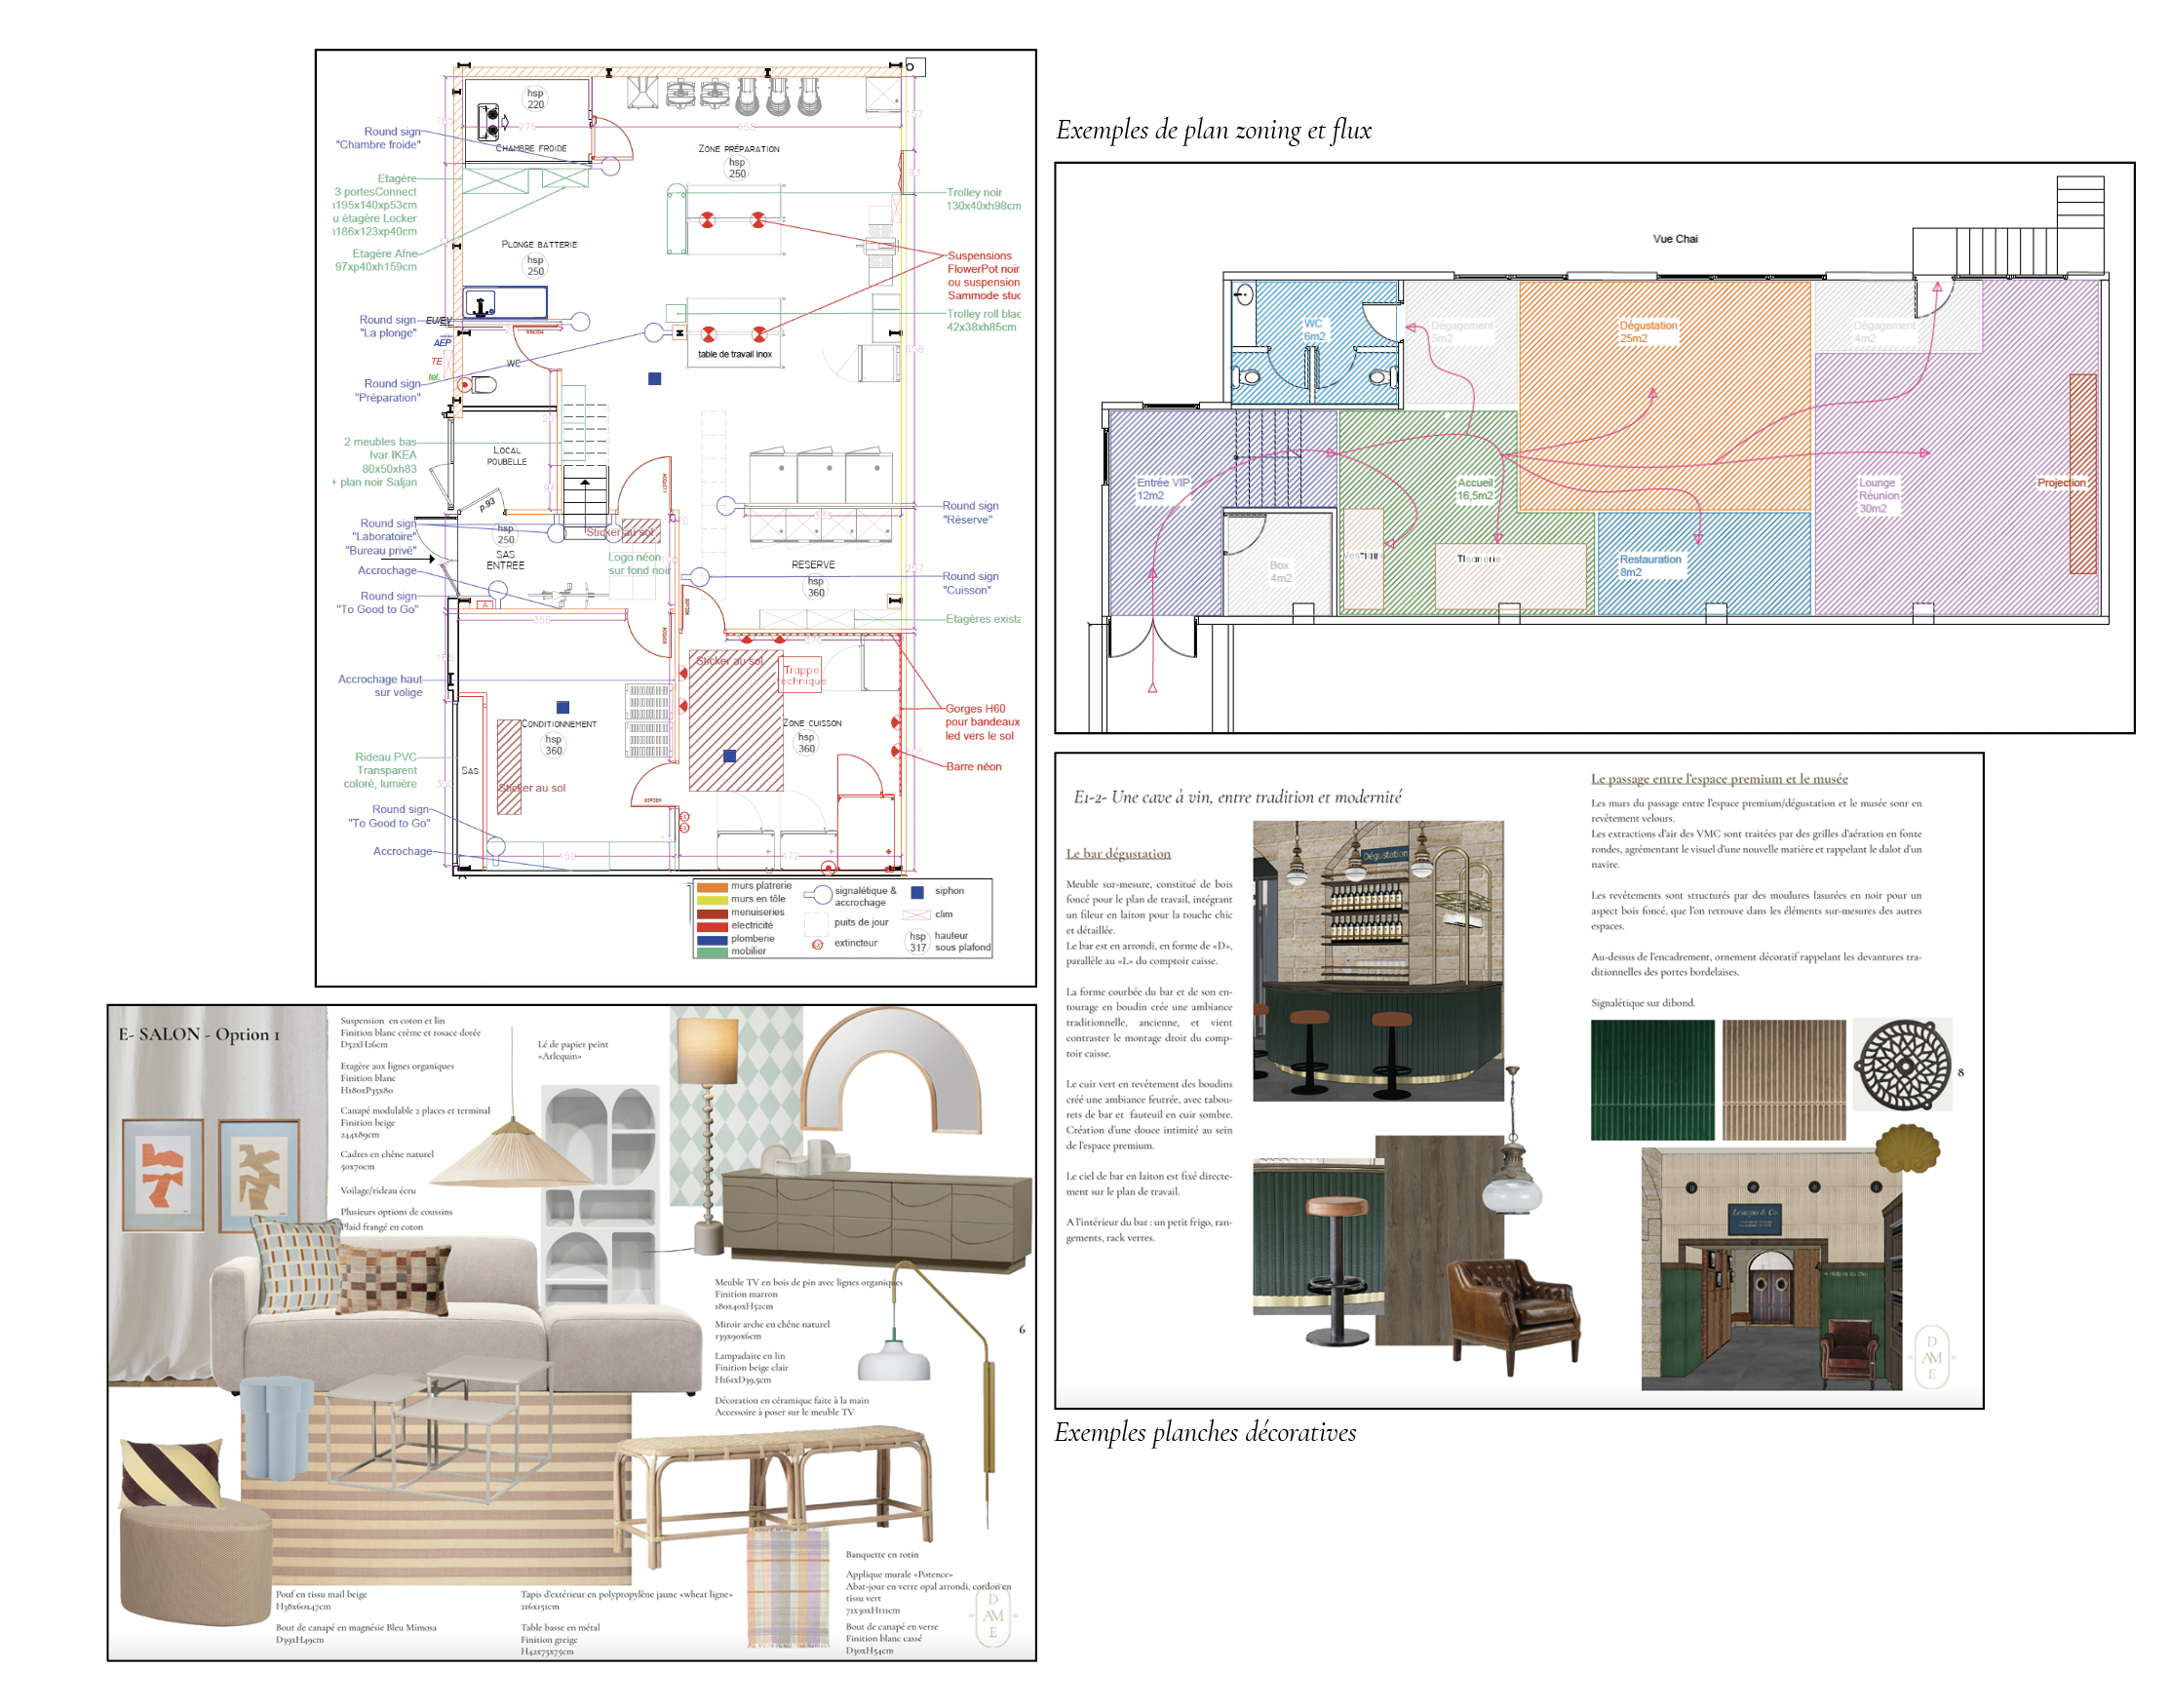2170x1708 pixels.
Task: Click the "hsp 220" ceiling height marker
Action: coord(535,98)
